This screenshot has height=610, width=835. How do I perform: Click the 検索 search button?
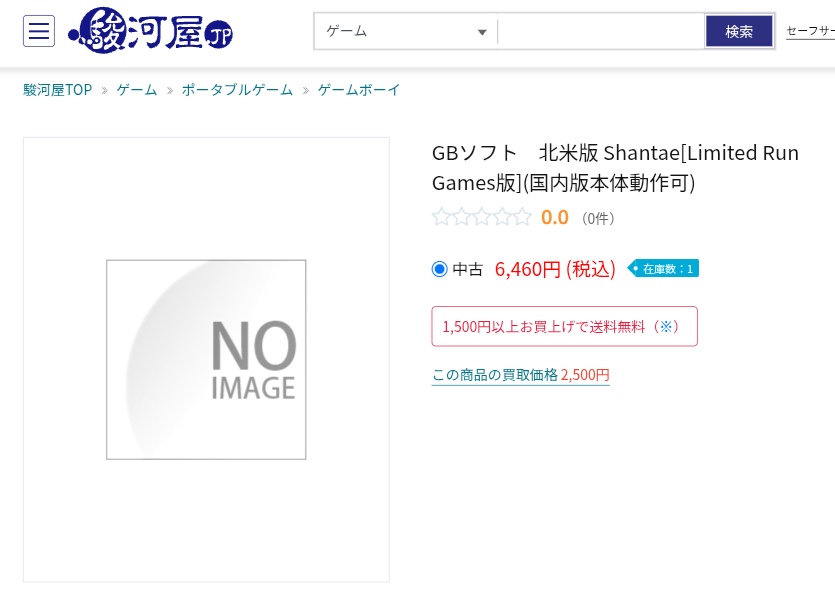(739, 31)
